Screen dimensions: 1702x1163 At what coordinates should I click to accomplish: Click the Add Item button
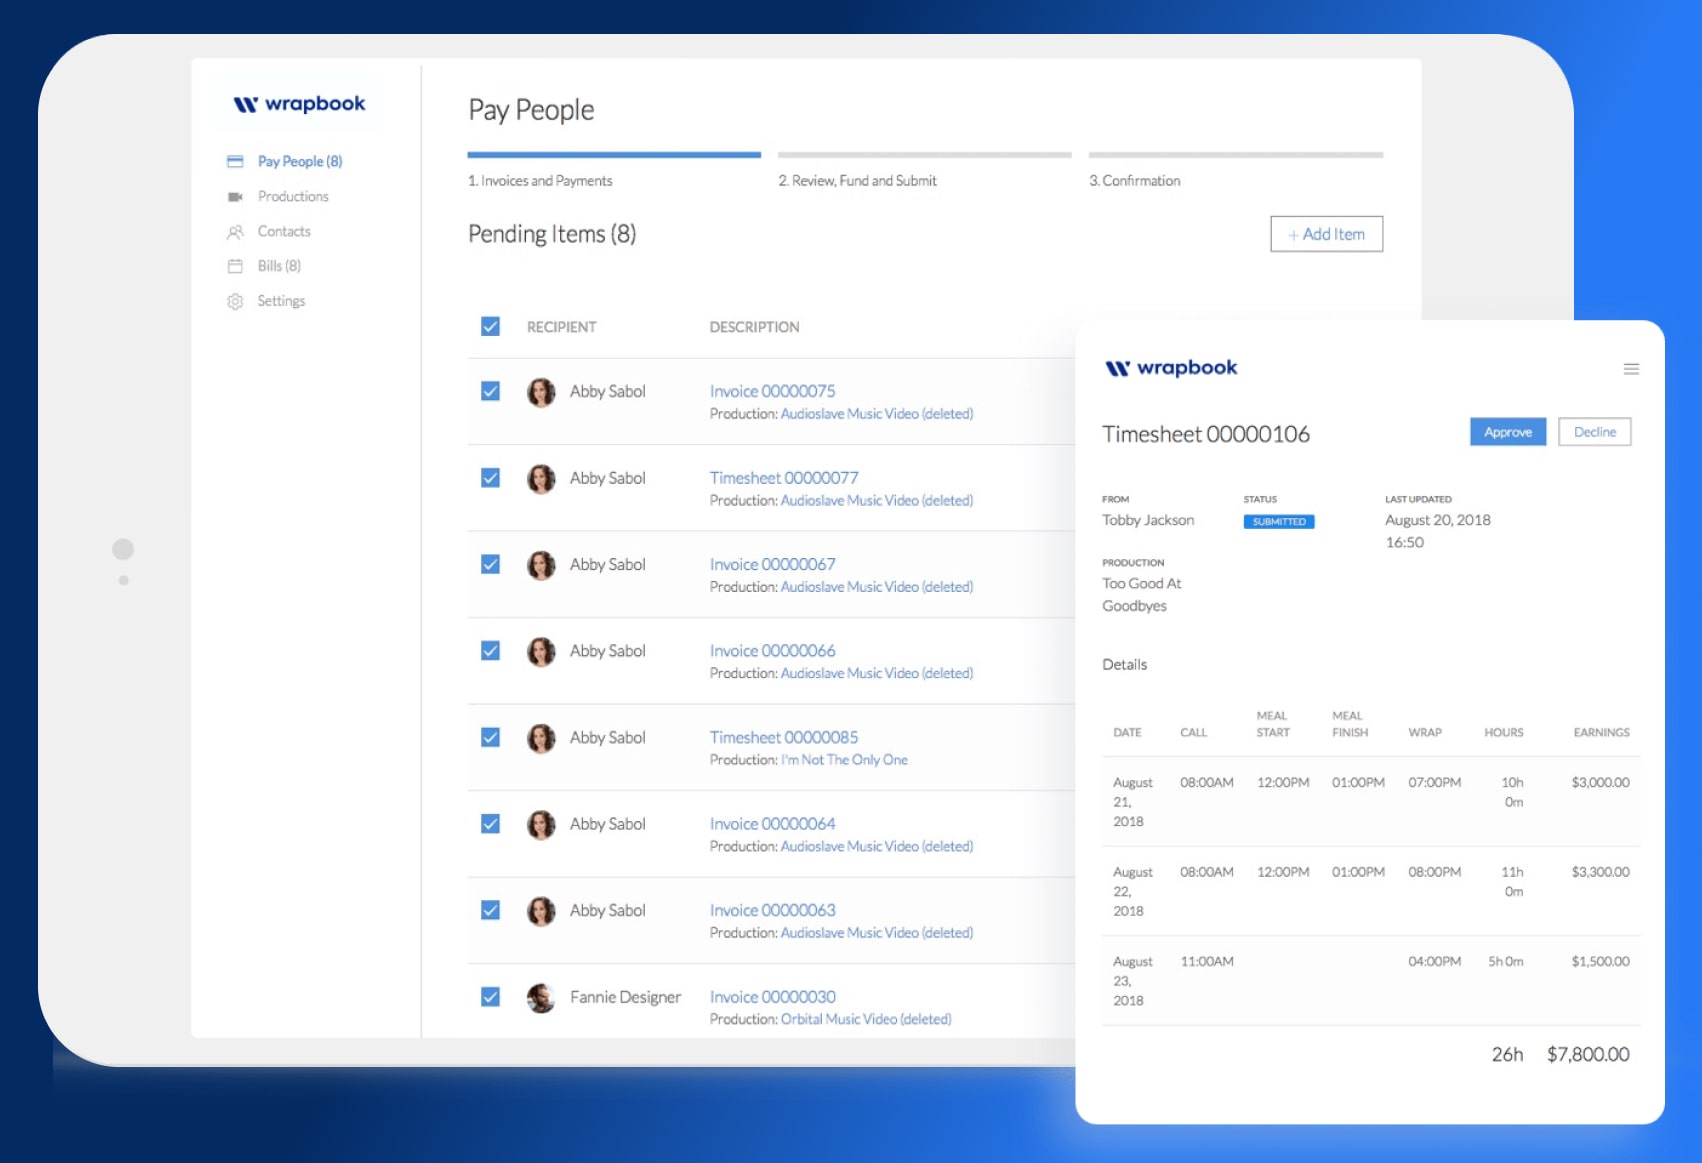pyautogui.click(x=1326, y=233)
